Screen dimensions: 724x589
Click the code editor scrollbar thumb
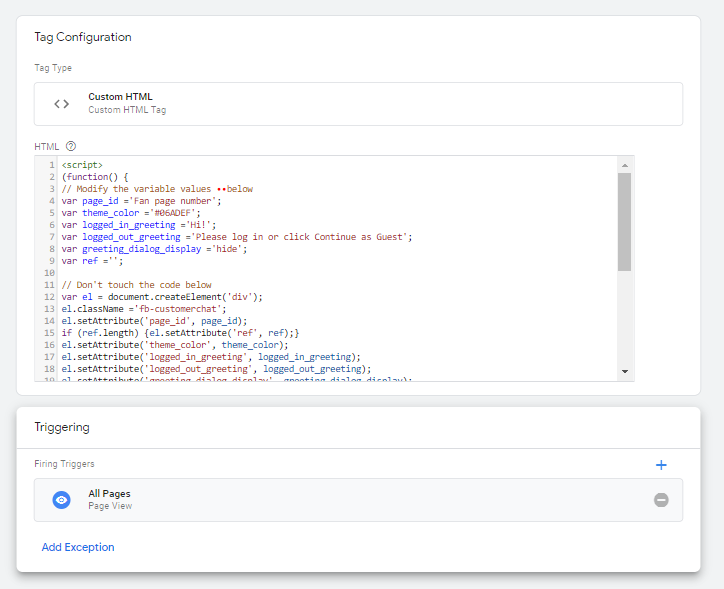624,220
